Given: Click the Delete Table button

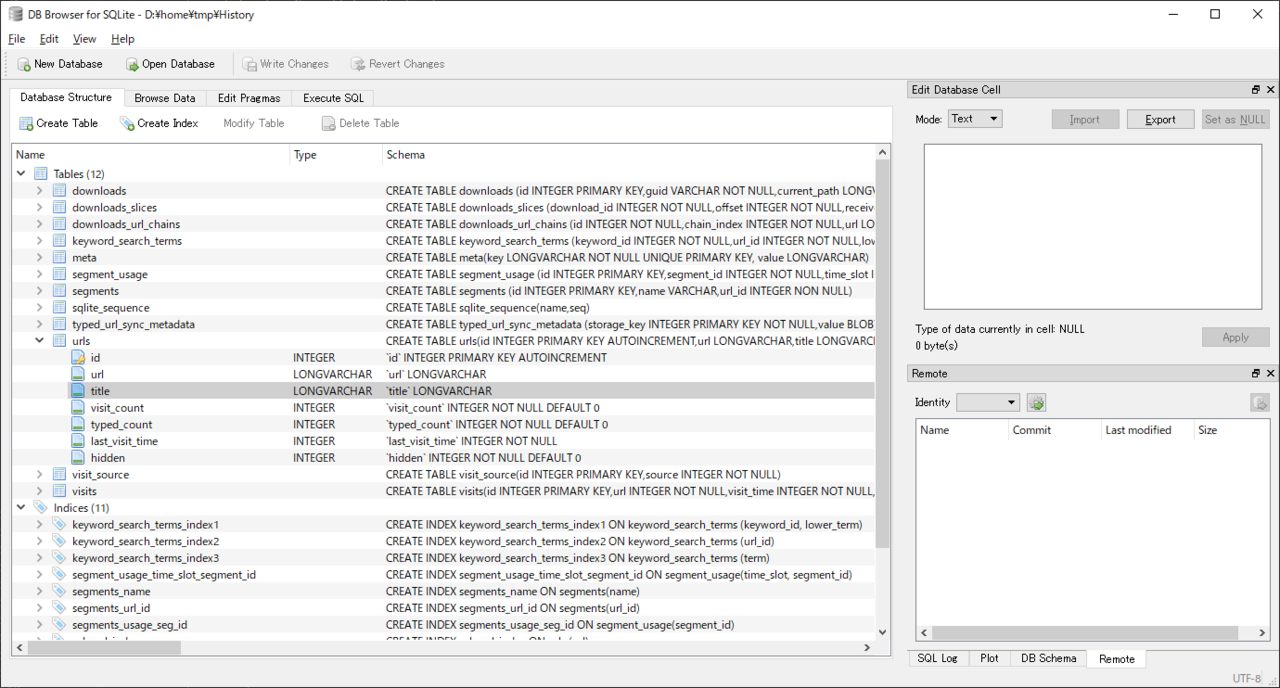Looking at the screenshot, I should pyautogui.click(x=360, y=123).
